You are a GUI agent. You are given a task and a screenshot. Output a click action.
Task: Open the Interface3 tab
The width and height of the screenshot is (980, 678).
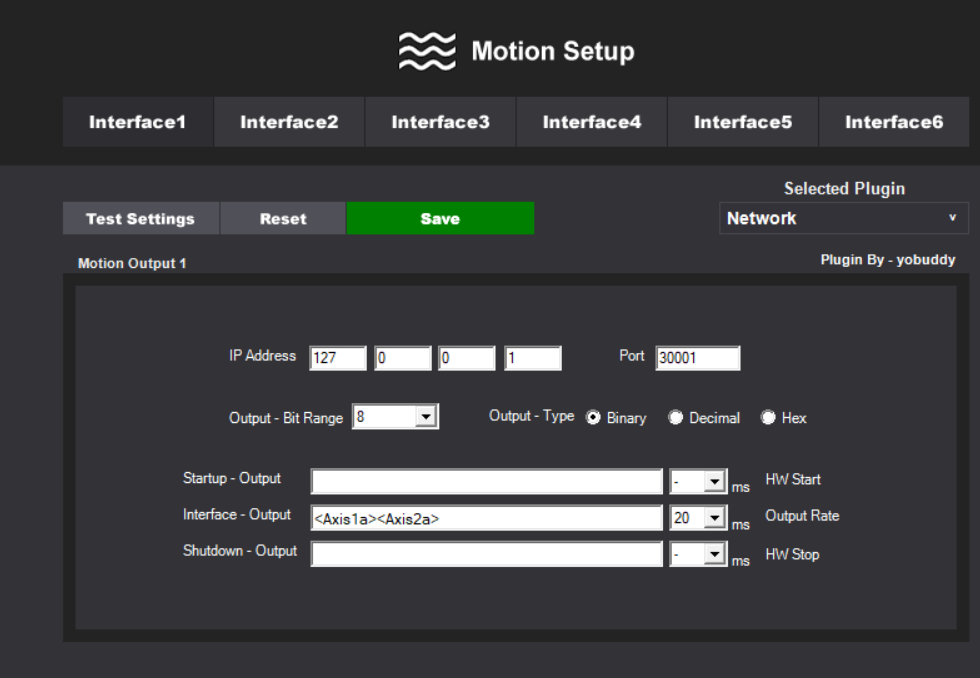pos(441,122)
